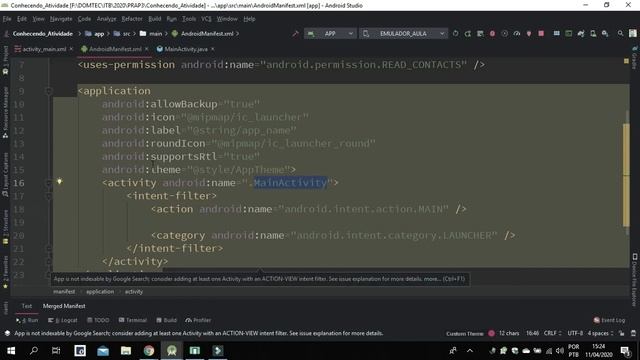Open the SDK Manager toolbar icon

(x=605, y=33)
